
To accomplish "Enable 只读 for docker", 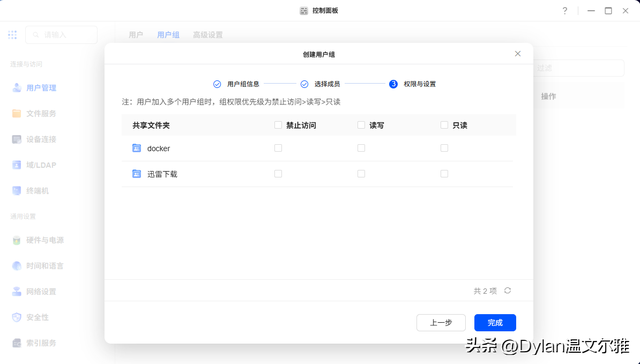I will pos(444,148).
